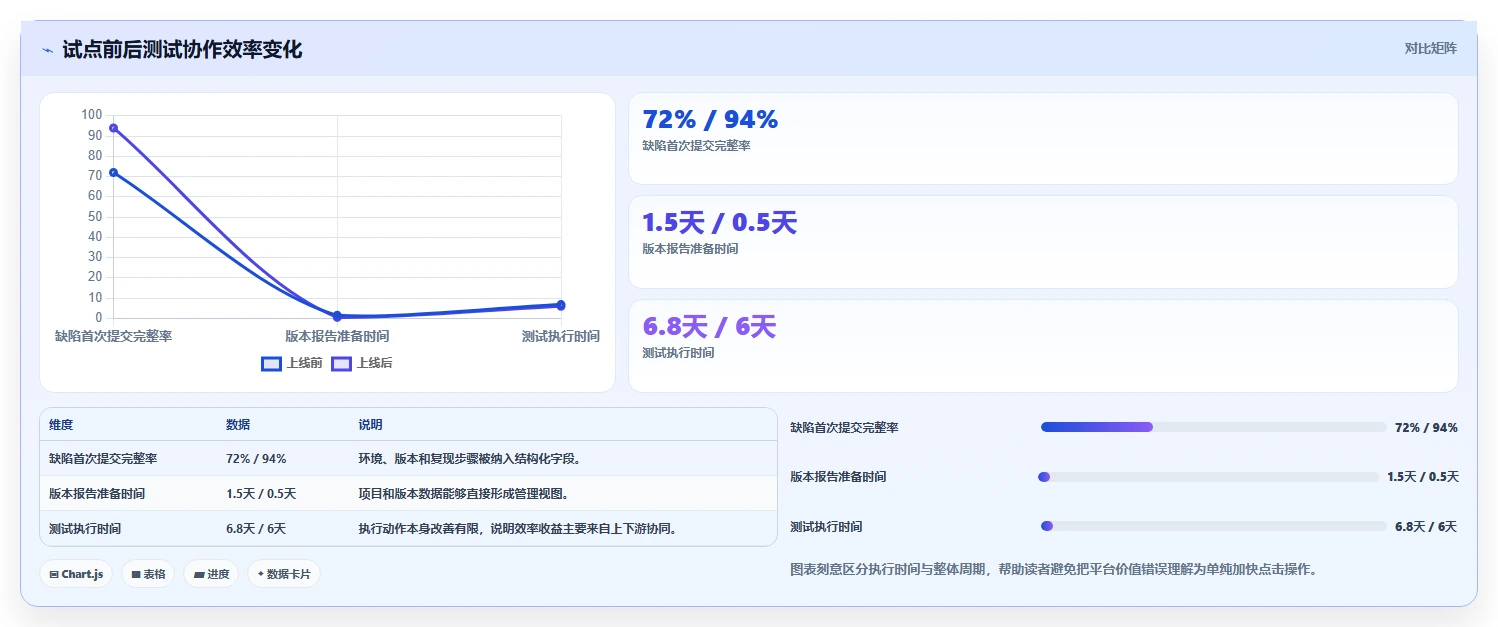Click the 测试执行时间 progress bar

point(1214,526)
